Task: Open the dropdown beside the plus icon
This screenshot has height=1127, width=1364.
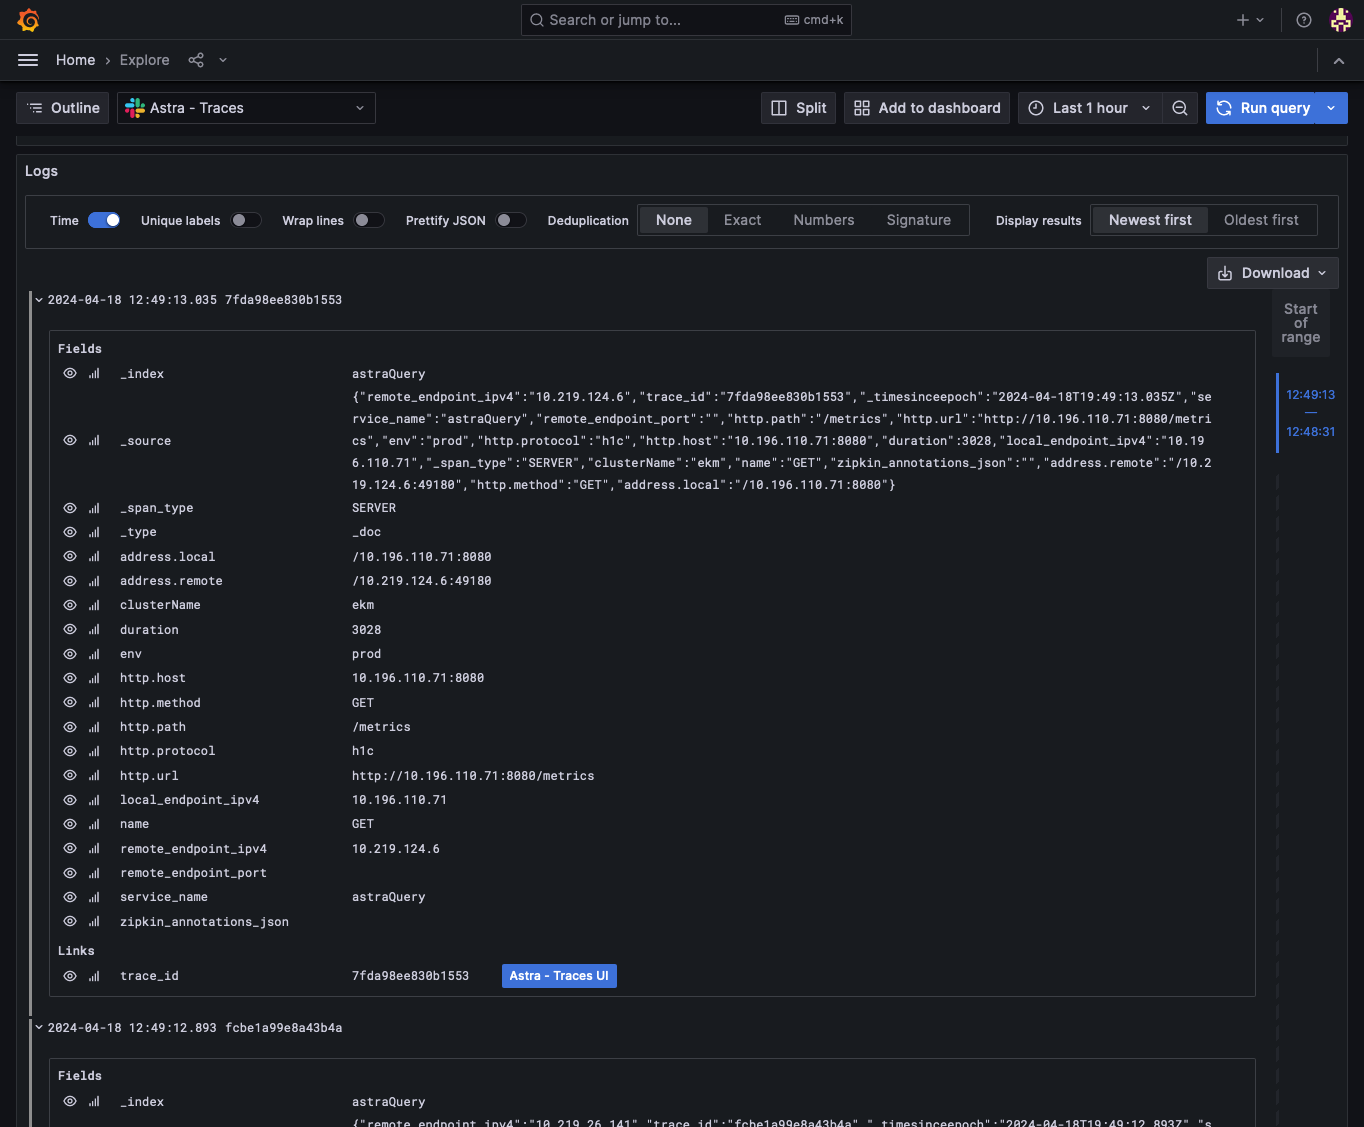Action: click(x=1260, y=20)
